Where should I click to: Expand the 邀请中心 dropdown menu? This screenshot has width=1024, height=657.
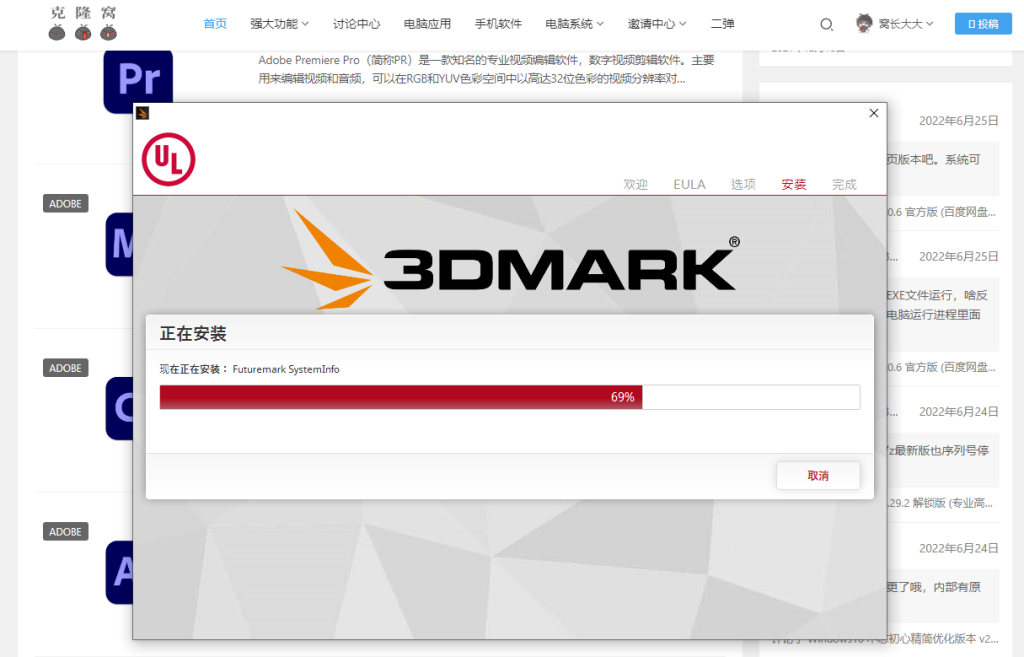pos(657,24)
